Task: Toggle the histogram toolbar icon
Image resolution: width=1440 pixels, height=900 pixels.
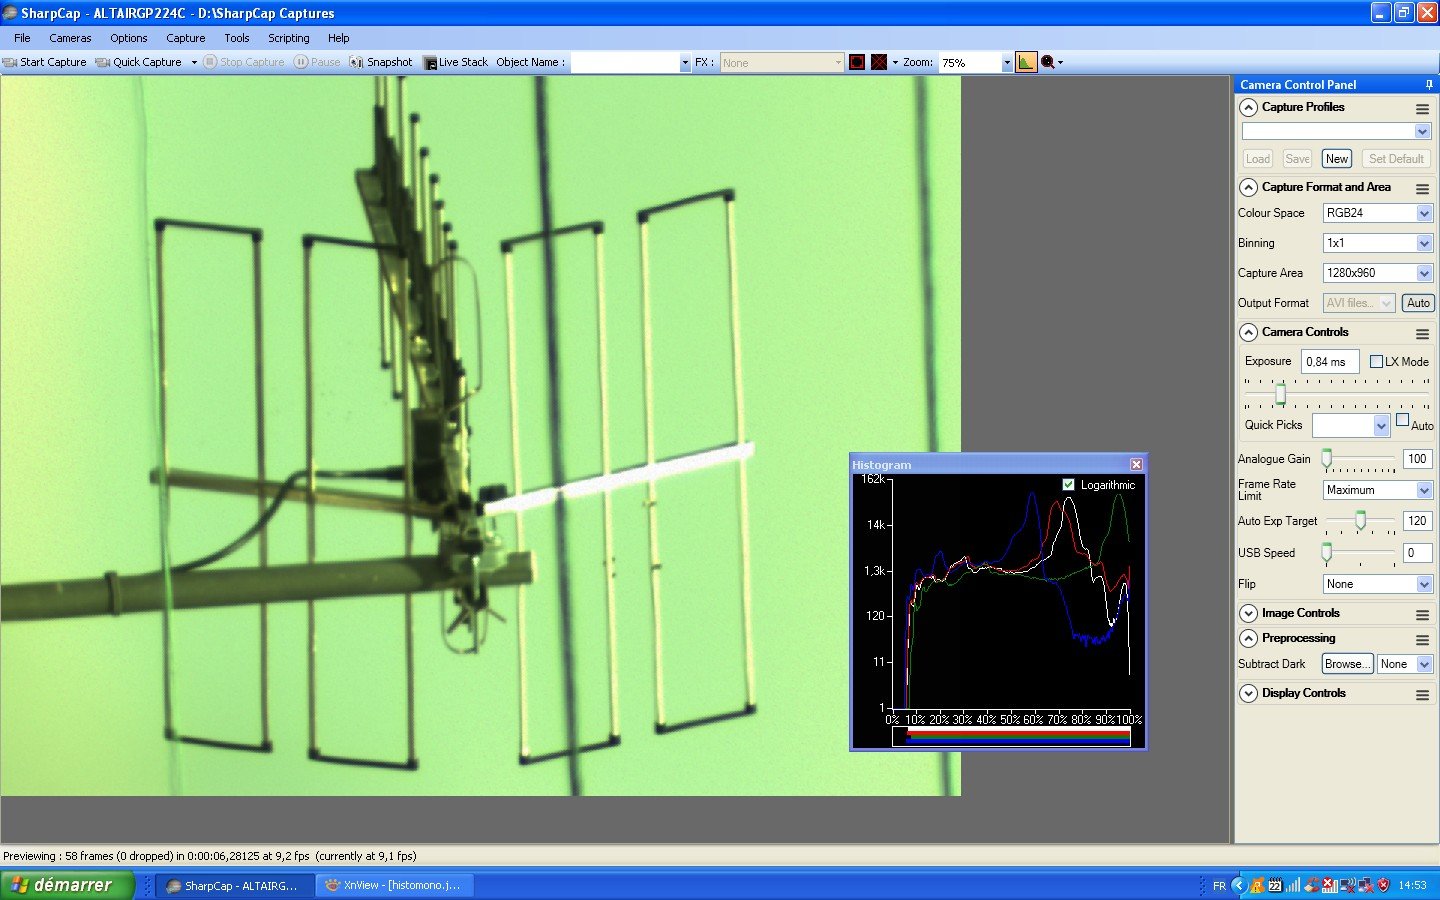Action: (1026, 62)
